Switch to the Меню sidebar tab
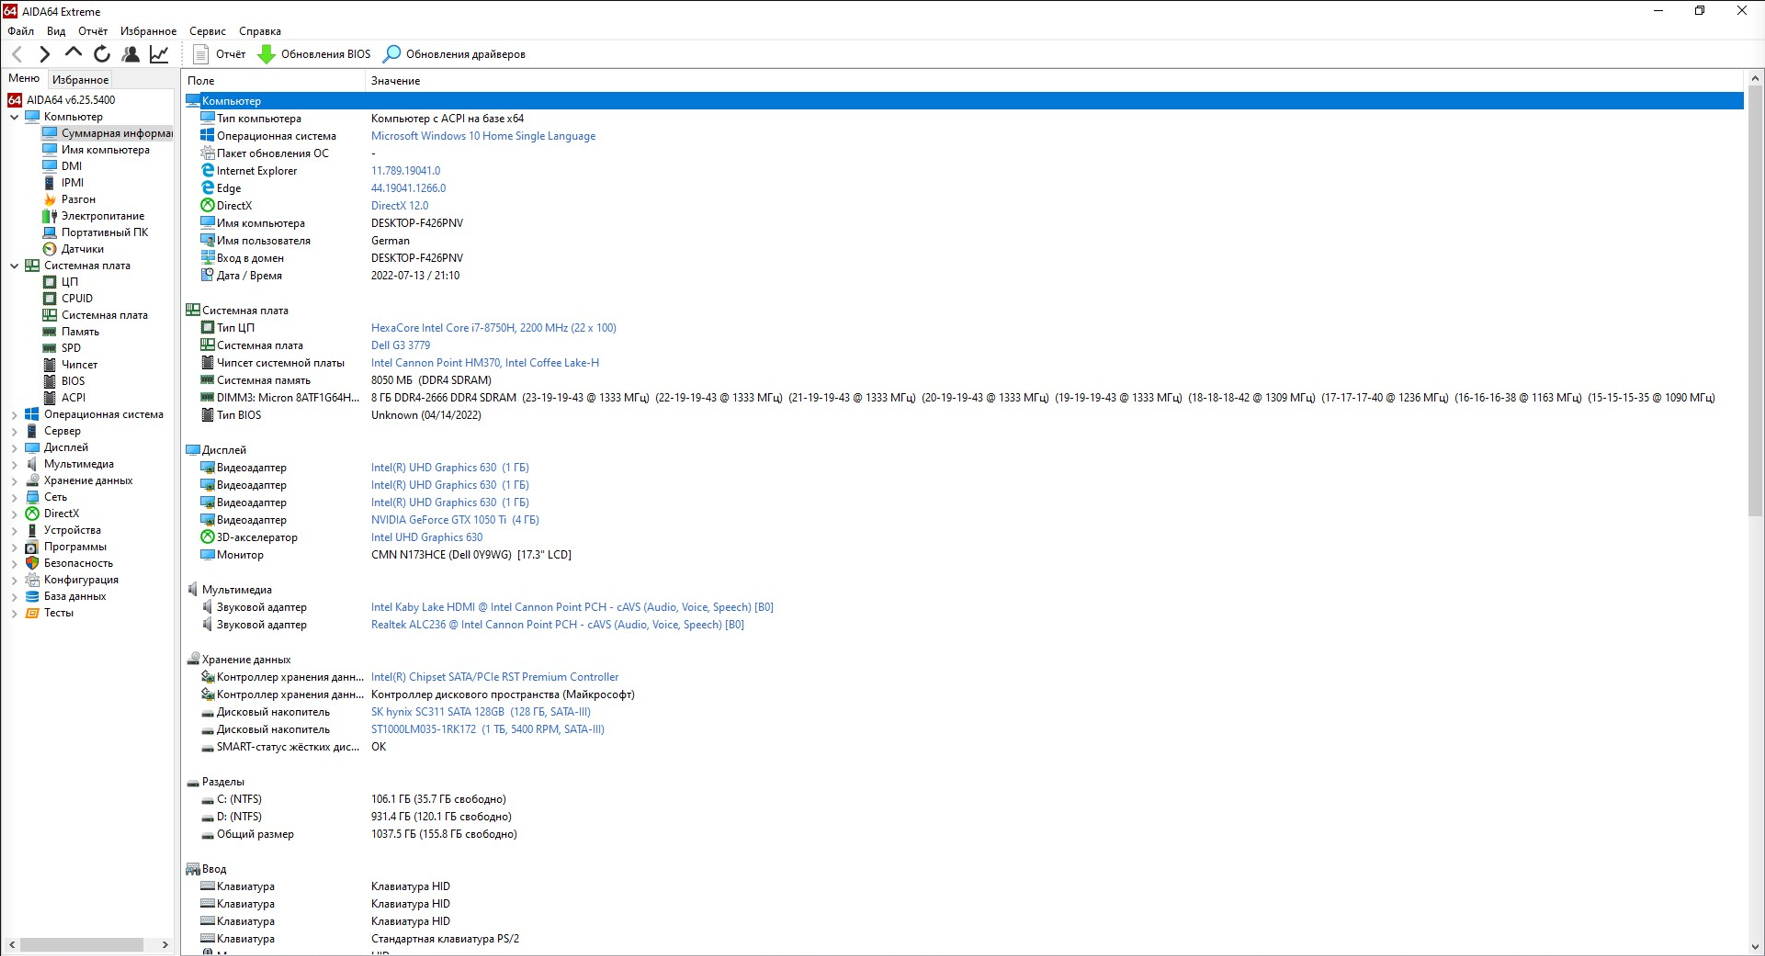This screenshot has width=1765, height=956. coord(24,79)
